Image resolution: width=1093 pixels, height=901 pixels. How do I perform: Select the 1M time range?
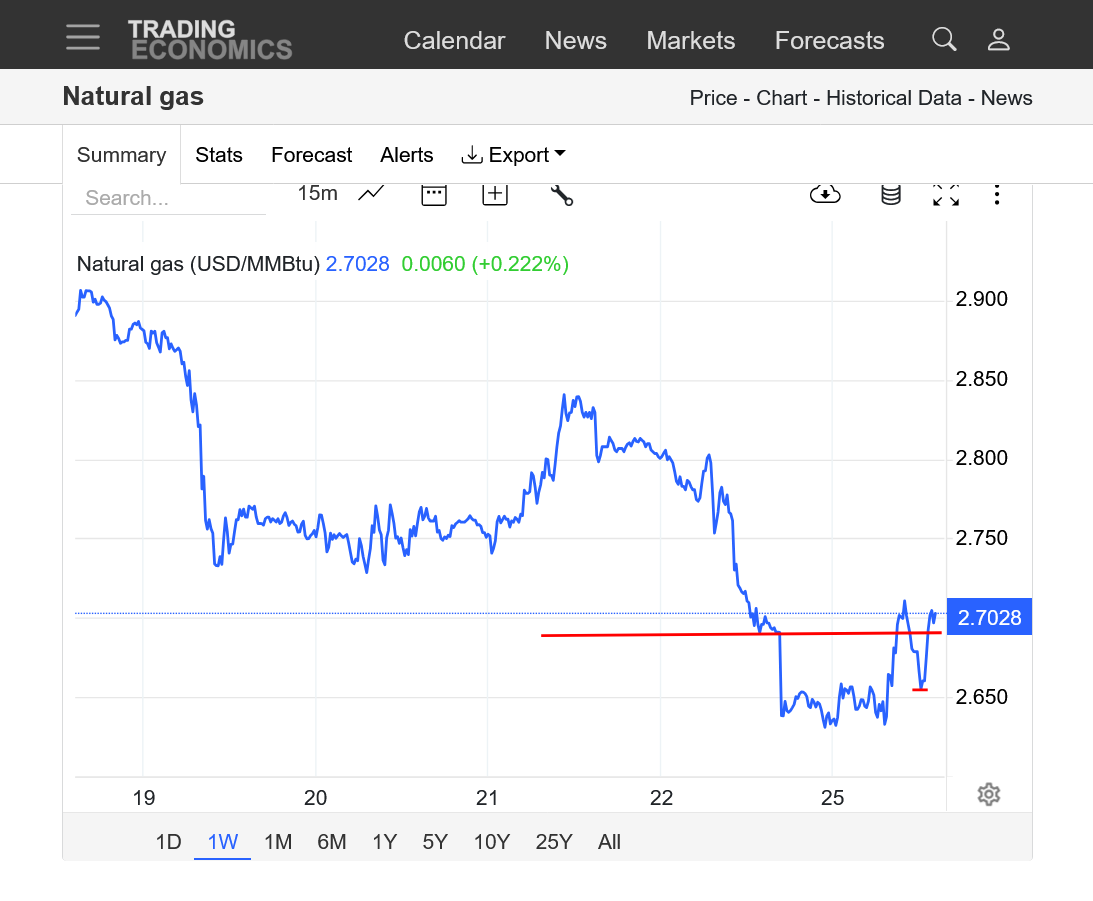click(x=278, y=842)
